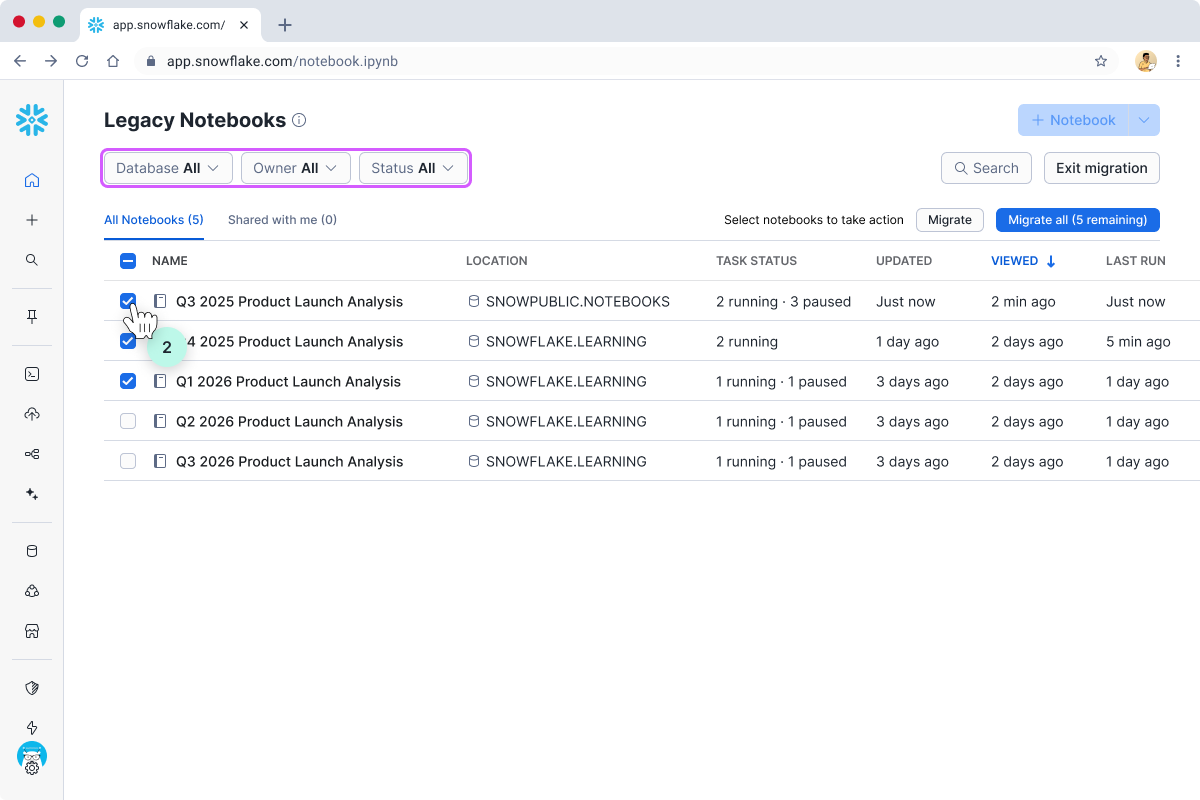Check the Q3 2026 Product Launch checkbox
The image size is (1200, 800).
(x=128, y=461)
